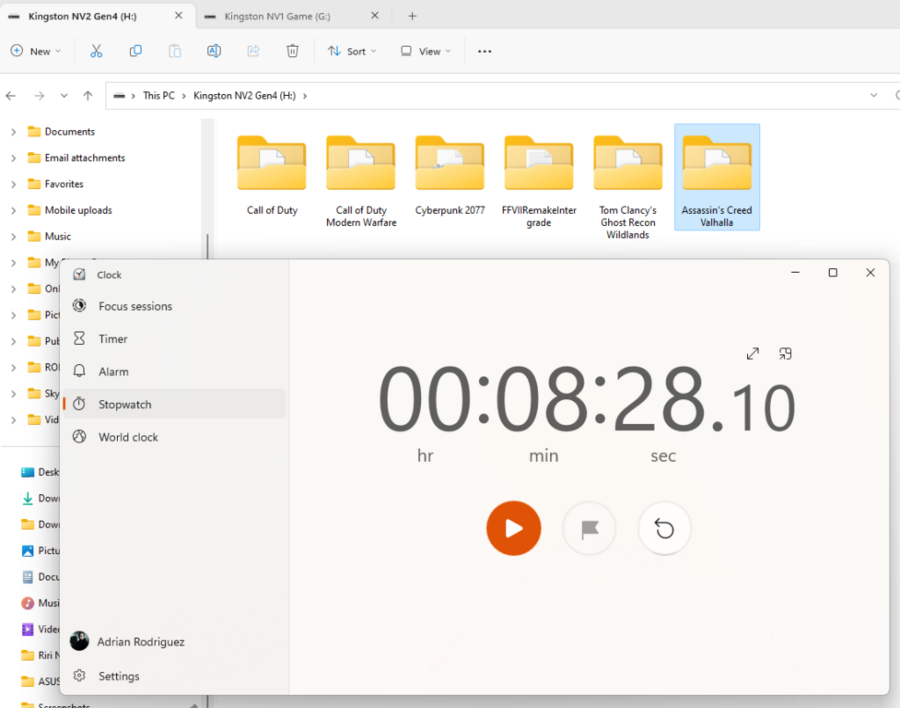Viewport: 900px width, 708px height.
Task: Close the Kingston NV2 Gen4 (H:) tab
Action: (179, 16)
